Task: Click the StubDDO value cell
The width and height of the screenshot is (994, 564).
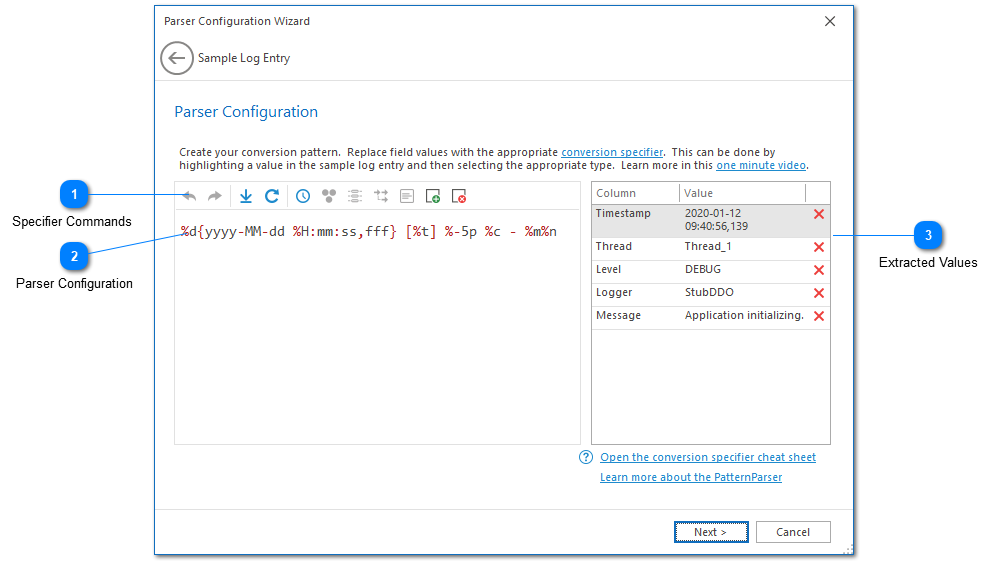Action: pyautogui.click(x=709, y=292)
